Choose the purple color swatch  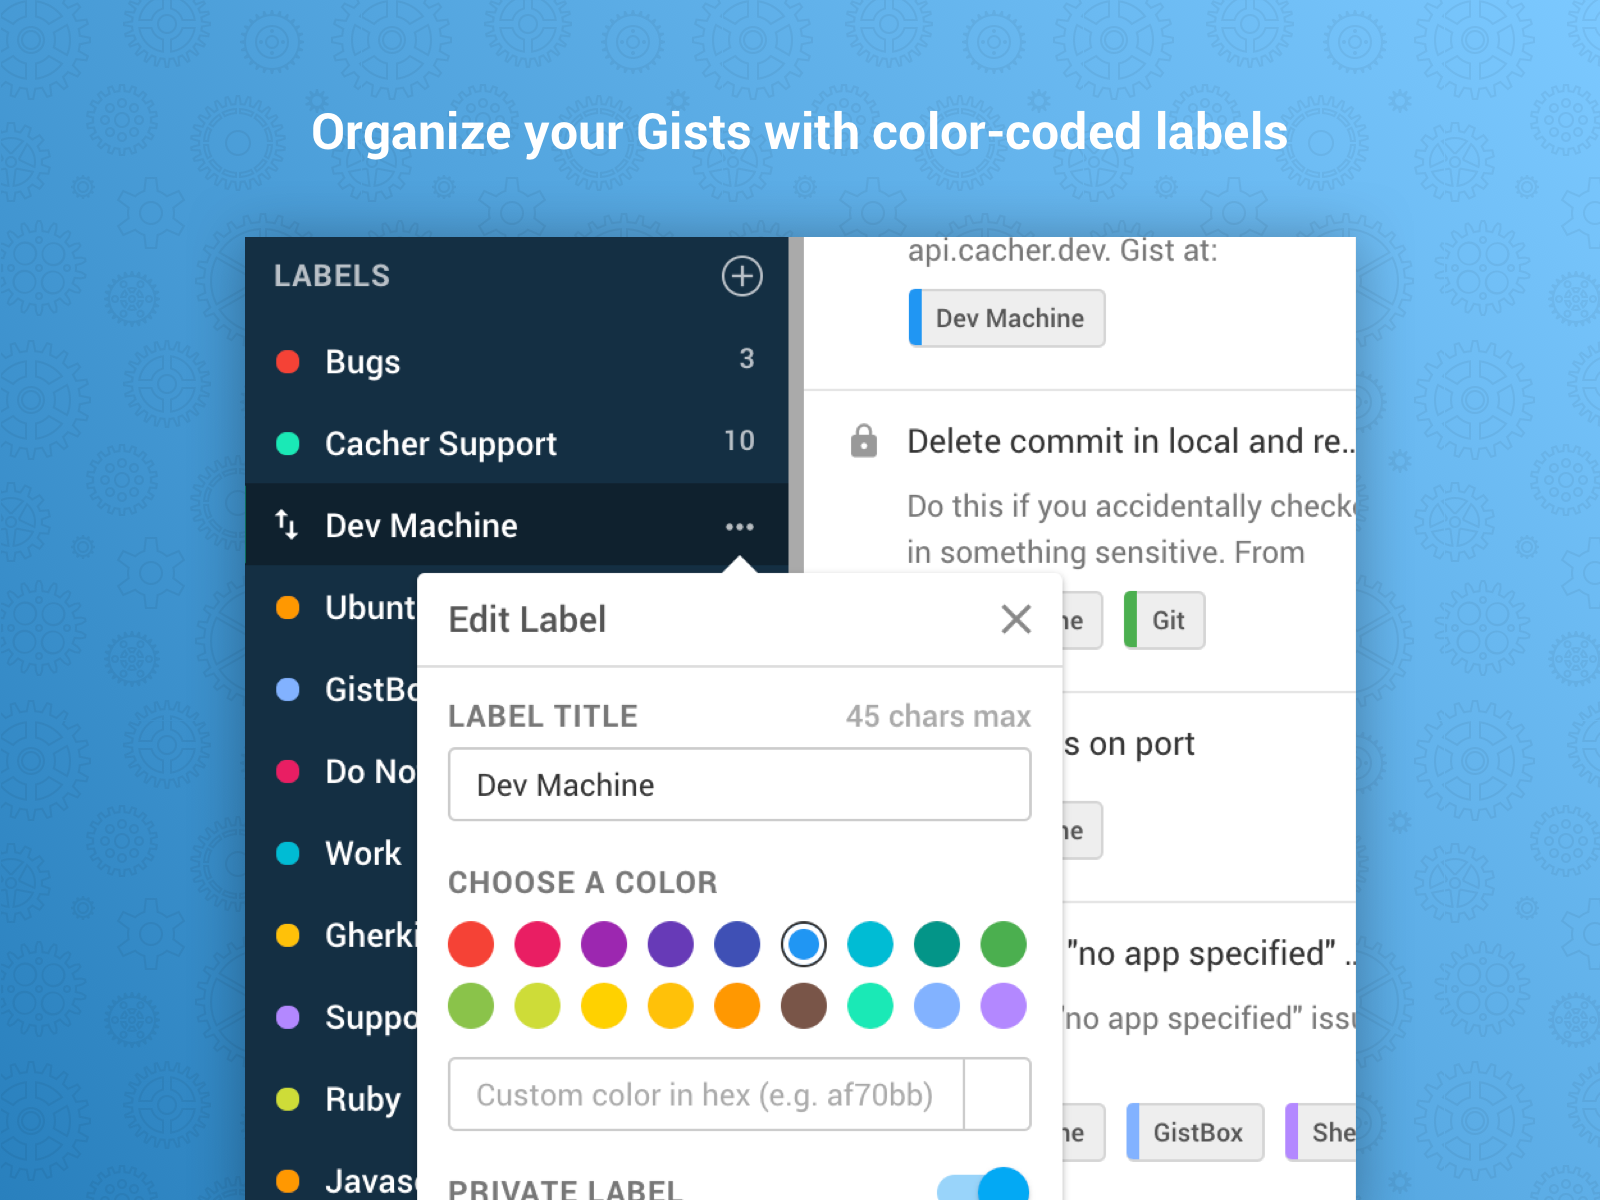click(x=604, y=944)
